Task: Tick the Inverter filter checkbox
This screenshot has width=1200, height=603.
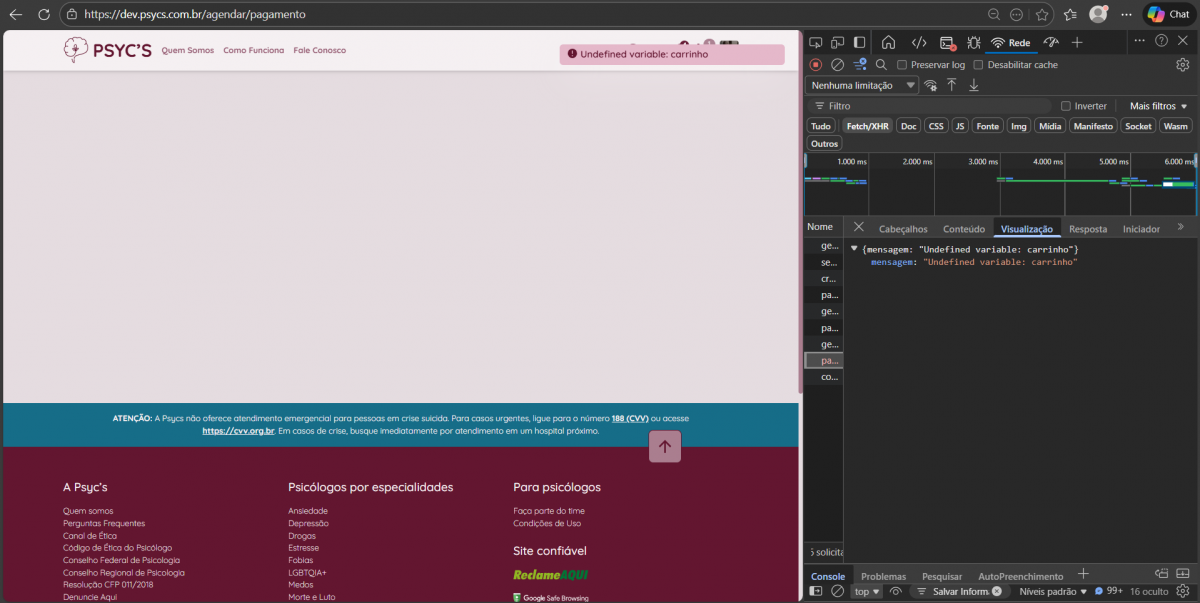Action: click(1066, 106)
